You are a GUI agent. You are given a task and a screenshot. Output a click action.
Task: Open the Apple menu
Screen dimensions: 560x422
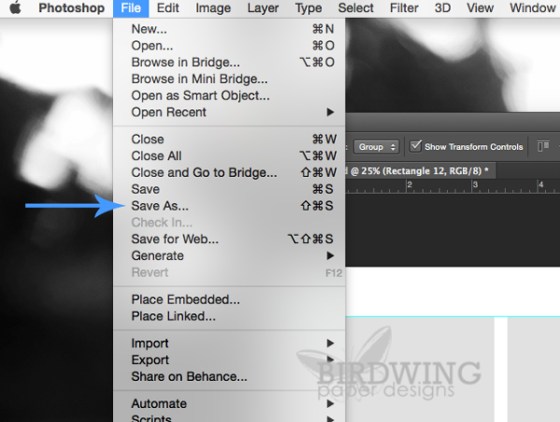[x=15, y=8]
